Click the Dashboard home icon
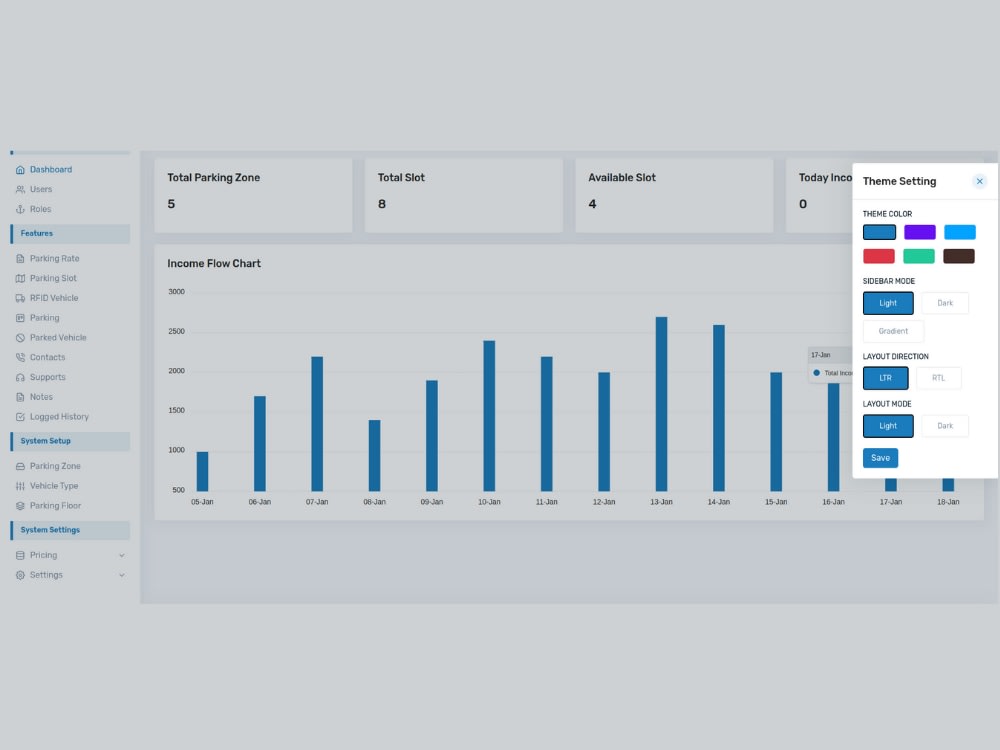The height and width of the screenshot is (750, 1000). tap(20, 170)
